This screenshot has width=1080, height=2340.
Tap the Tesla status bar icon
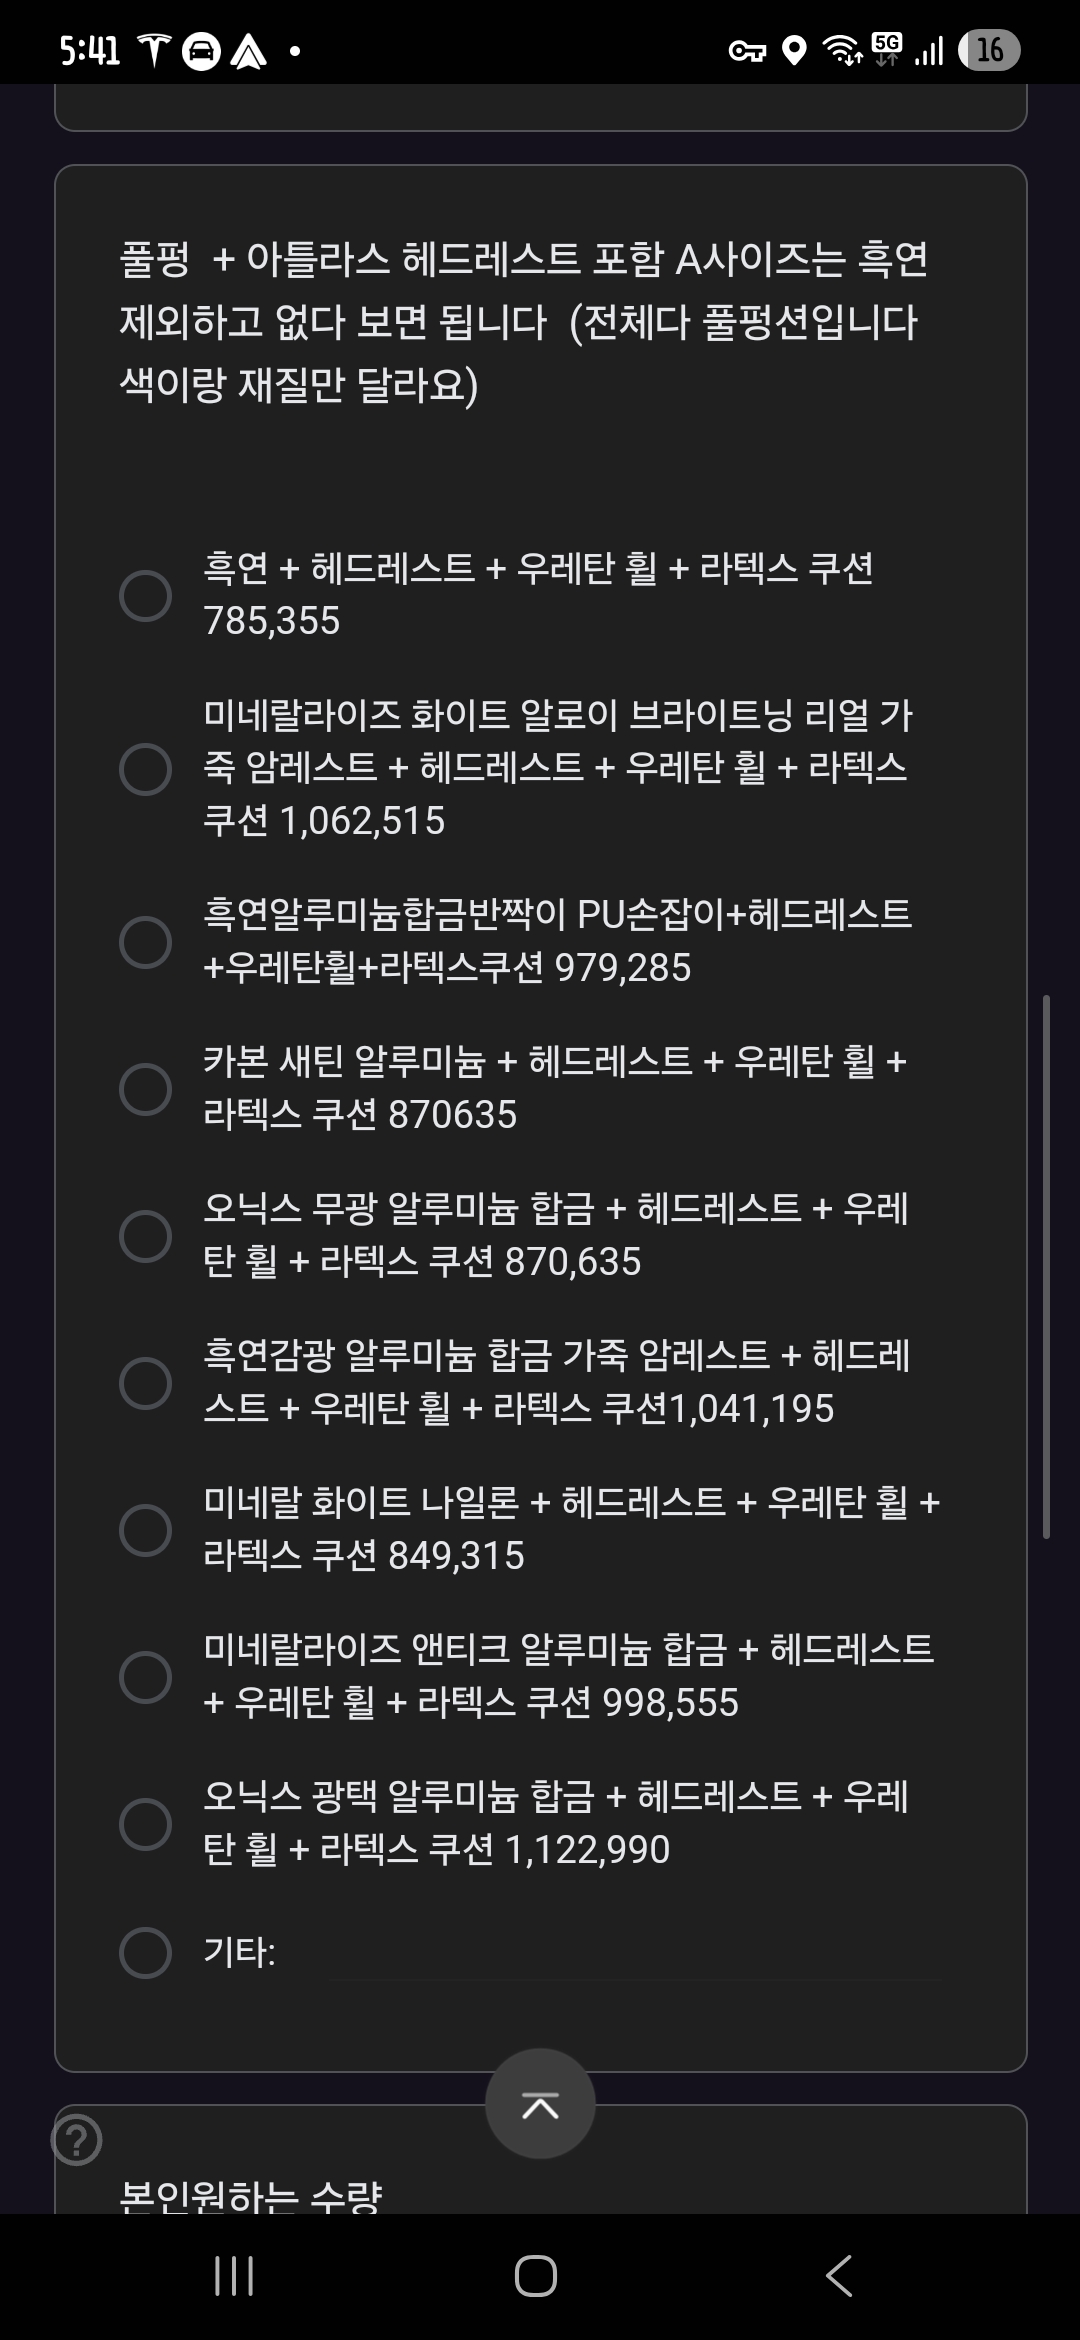click(154, 50)
